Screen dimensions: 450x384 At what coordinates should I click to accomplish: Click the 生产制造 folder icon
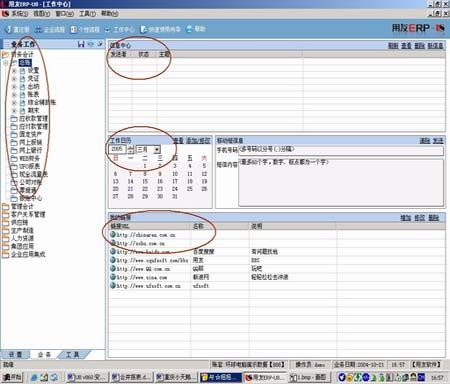pos(5,231)
